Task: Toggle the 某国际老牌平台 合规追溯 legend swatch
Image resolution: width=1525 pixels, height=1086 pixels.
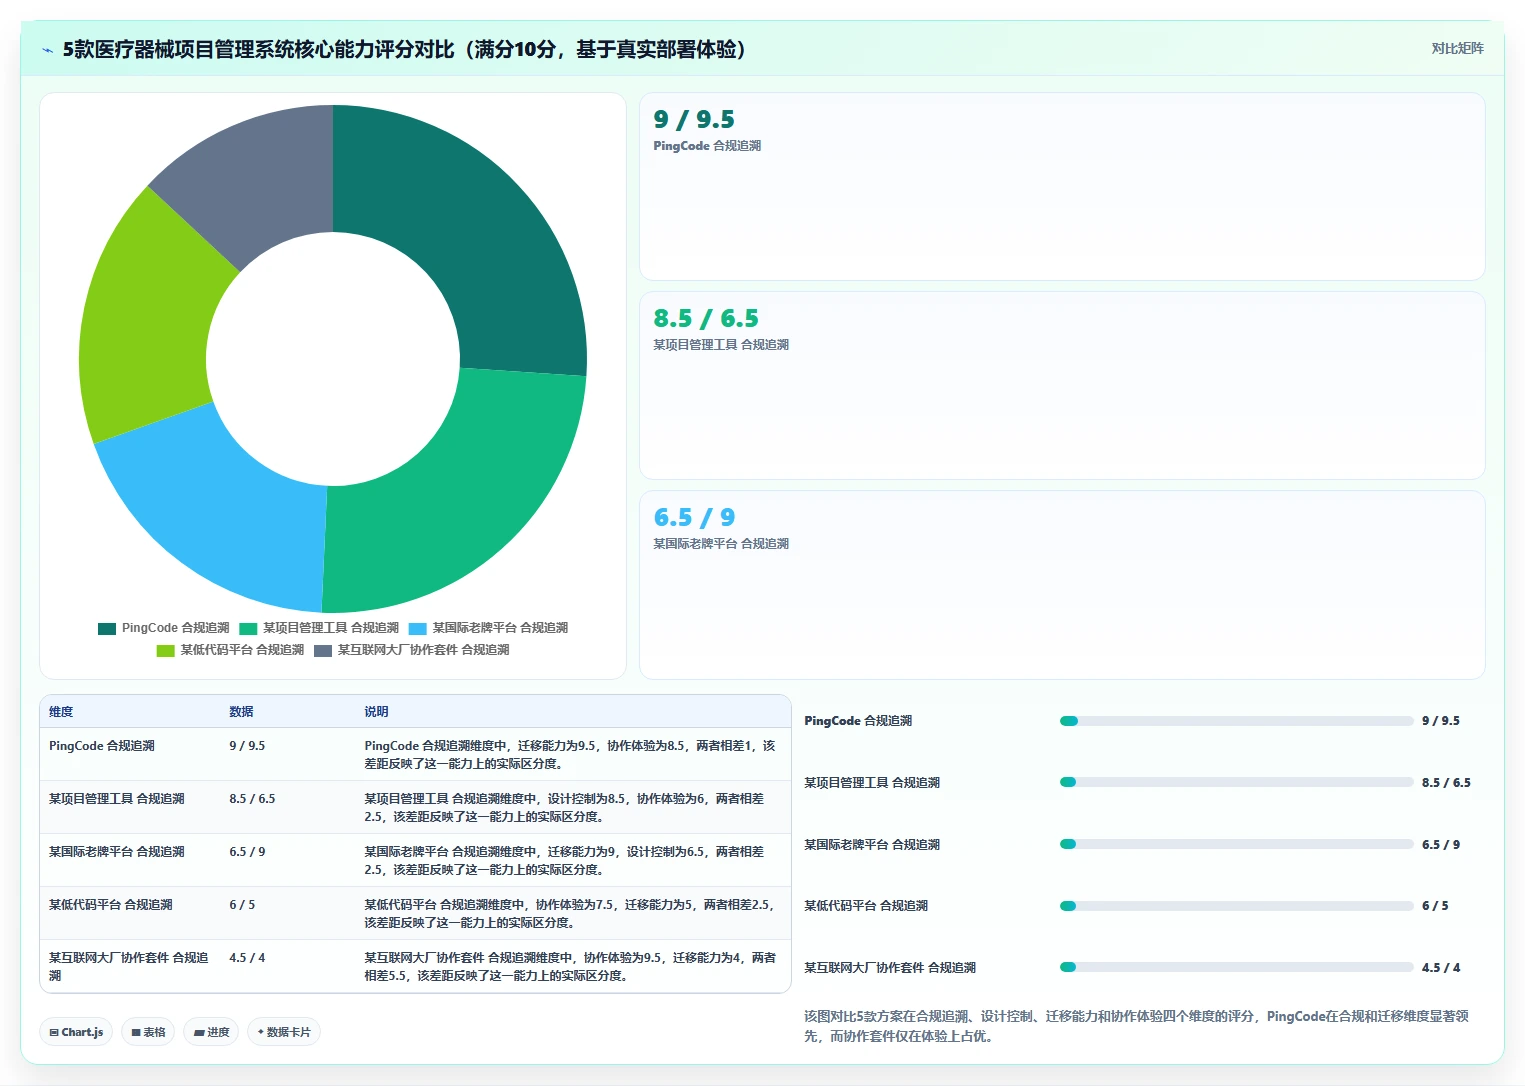Action: (x=418, y=628)
